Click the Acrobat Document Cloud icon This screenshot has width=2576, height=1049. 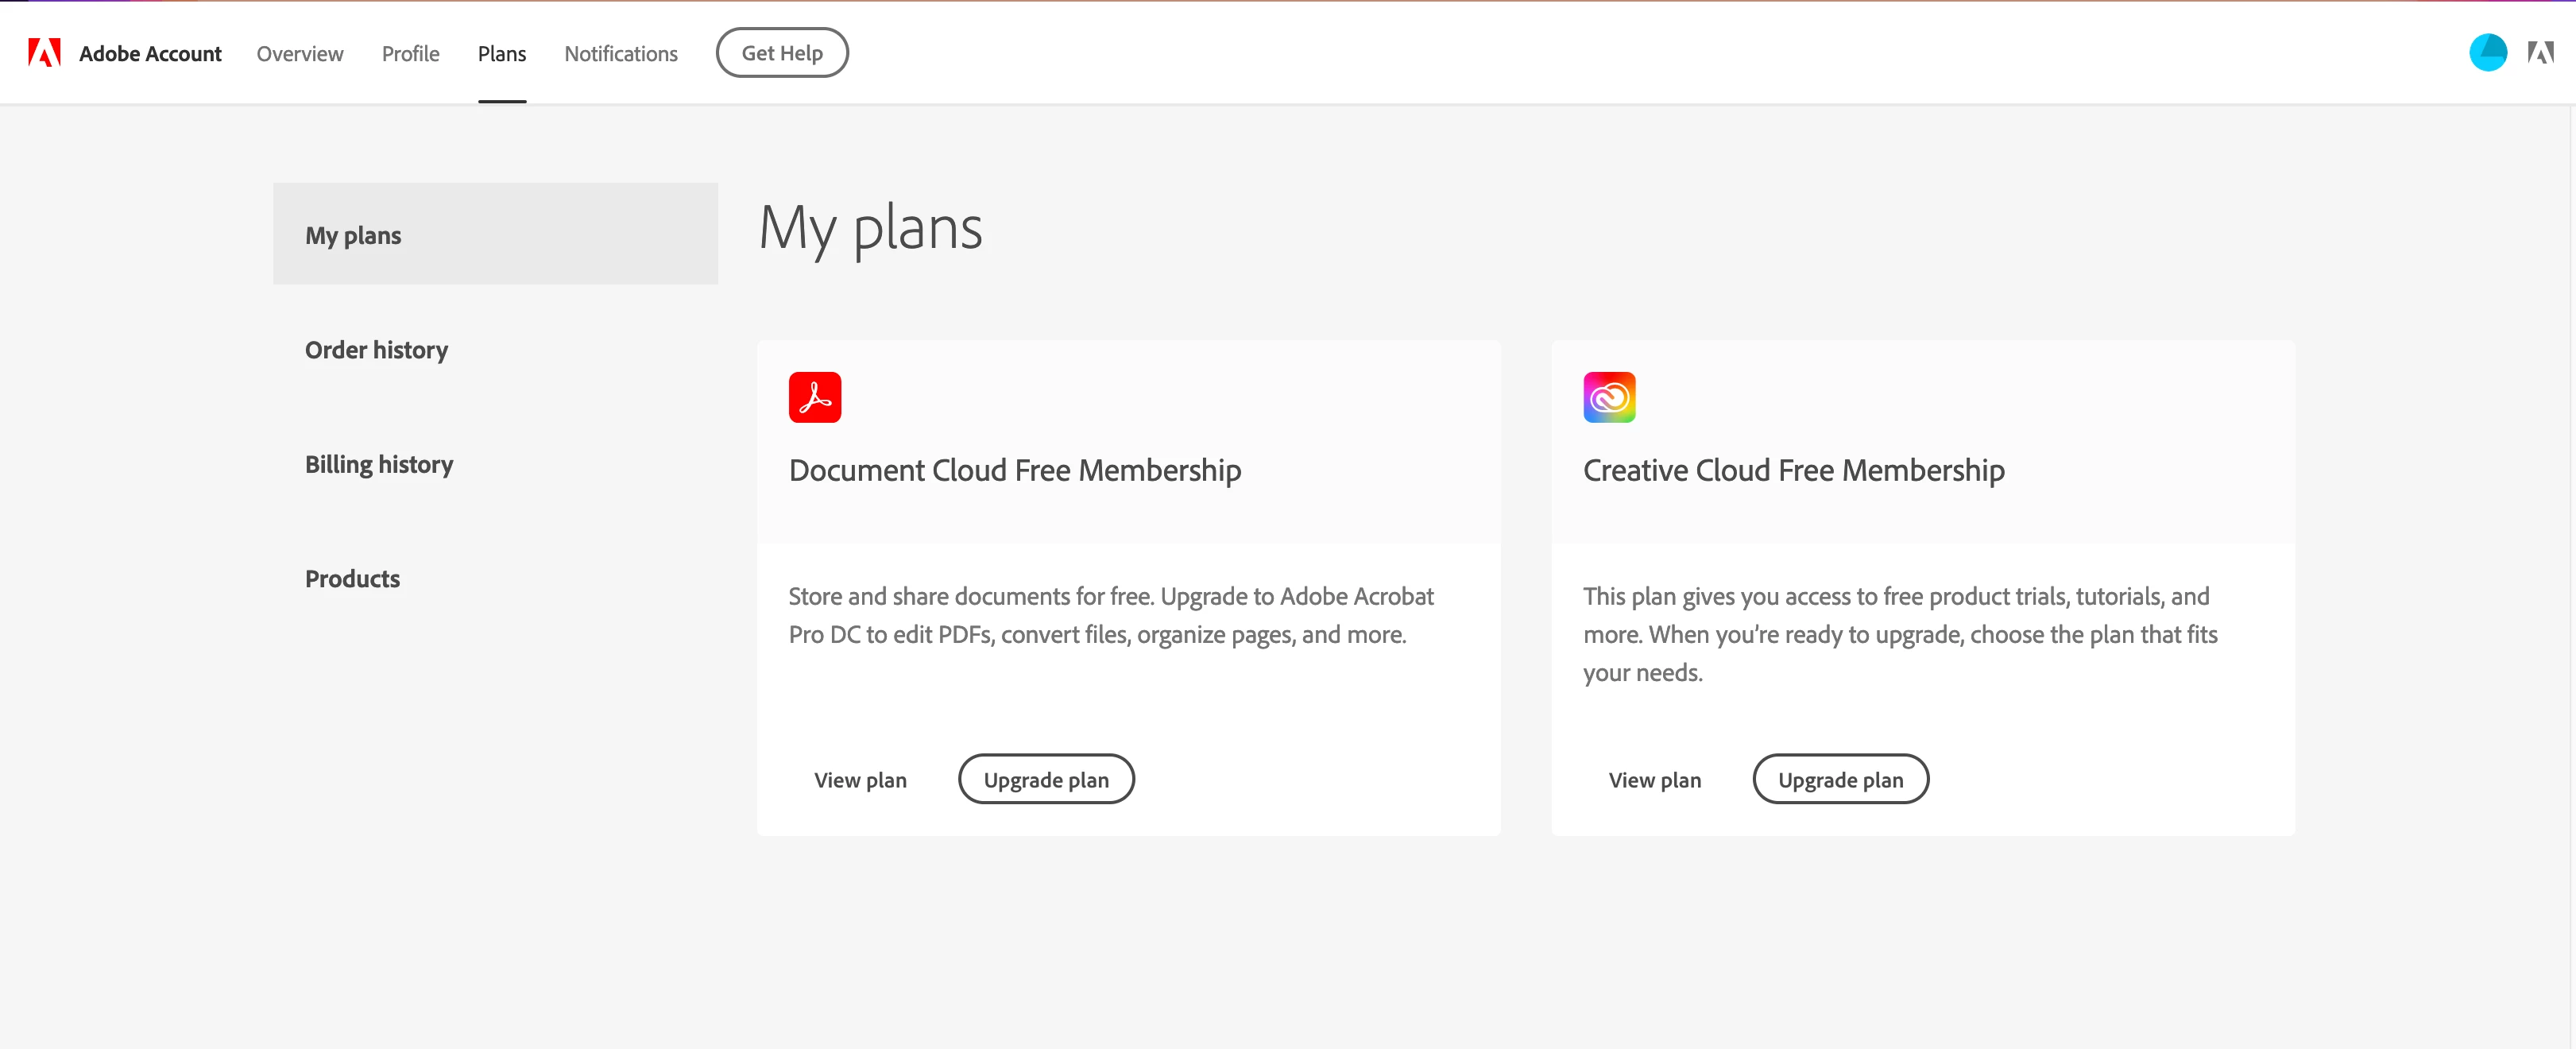click(814, 397)
